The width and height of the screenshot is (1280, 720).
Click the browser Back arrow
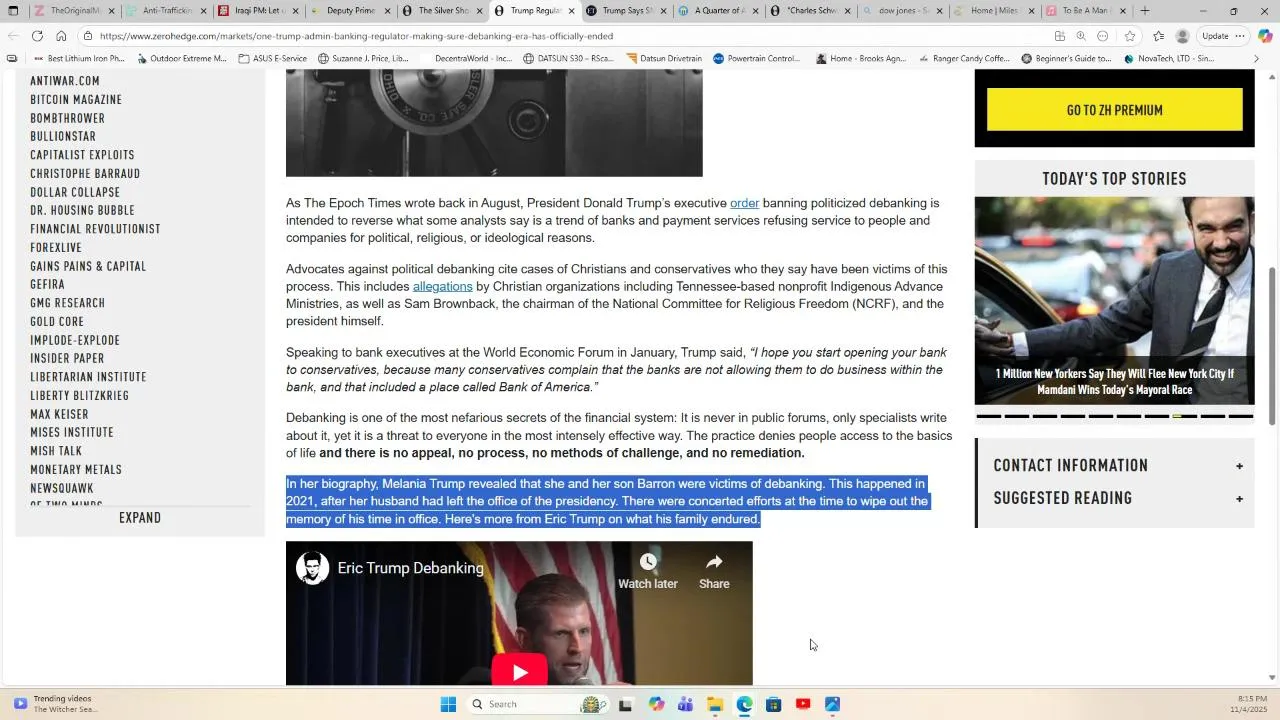pos(12,36)
